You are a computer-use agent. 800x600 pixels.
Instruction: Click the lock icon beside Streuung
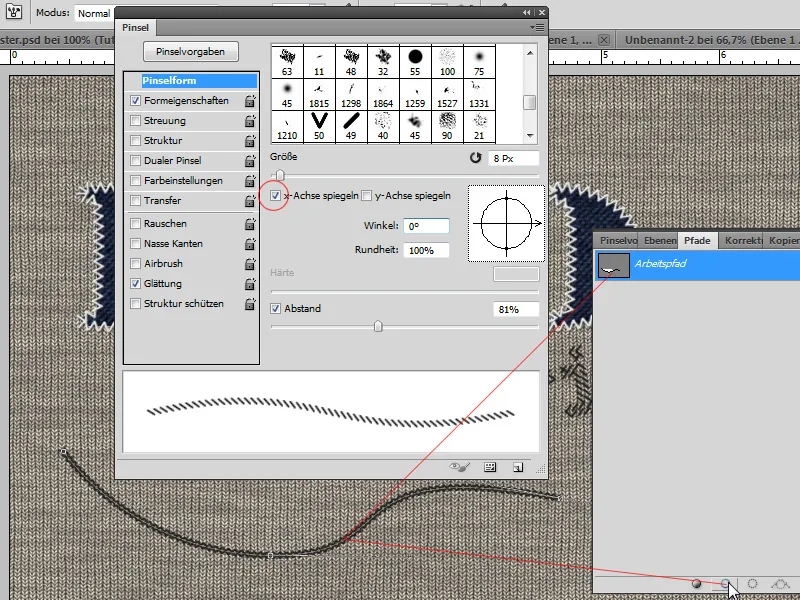click(249, 121)
